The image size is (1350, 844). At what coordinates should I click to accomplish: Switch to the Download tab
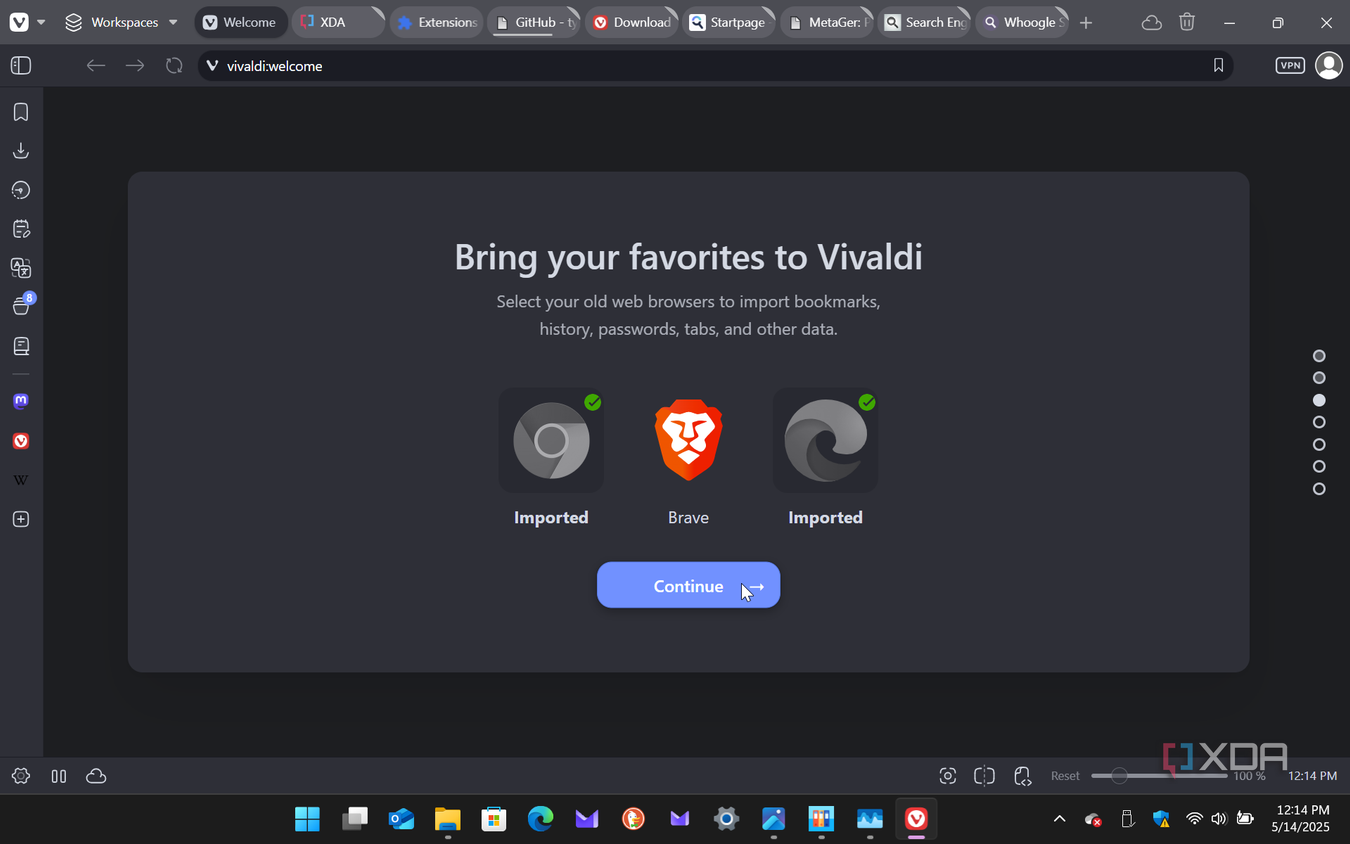(x=632, y=22)
